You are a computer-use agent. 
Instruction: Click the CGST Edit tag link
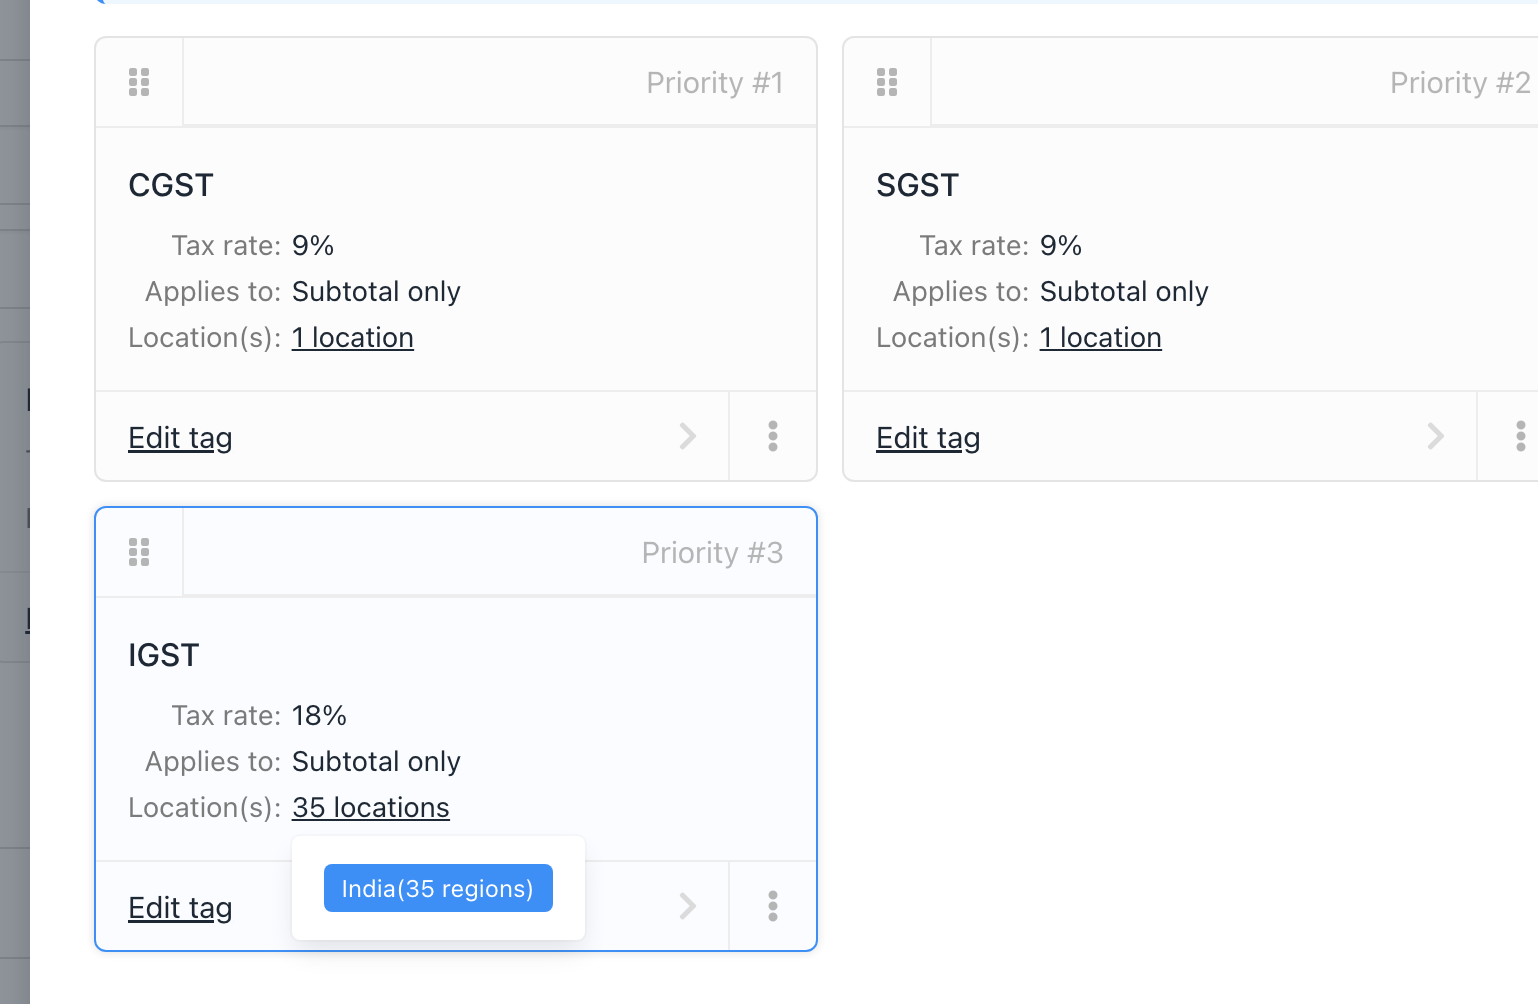(x=180, y=438)
